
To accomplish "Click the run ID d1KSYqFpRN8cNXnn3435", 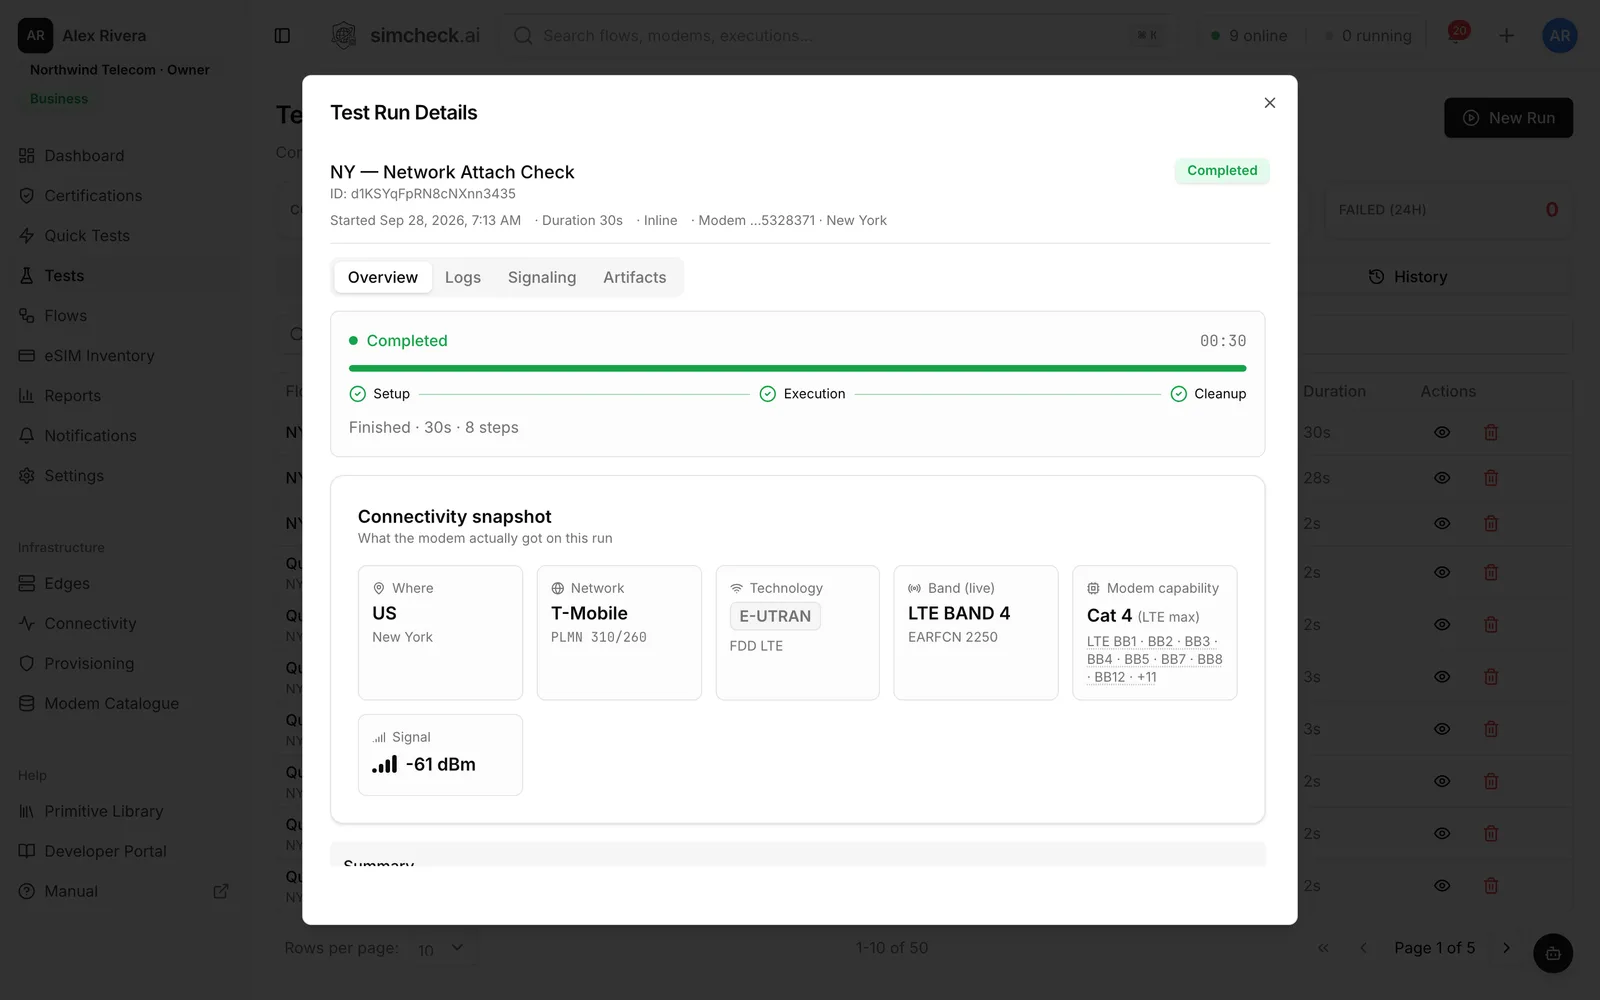I will pyautogui.click(x=433, y=194).
